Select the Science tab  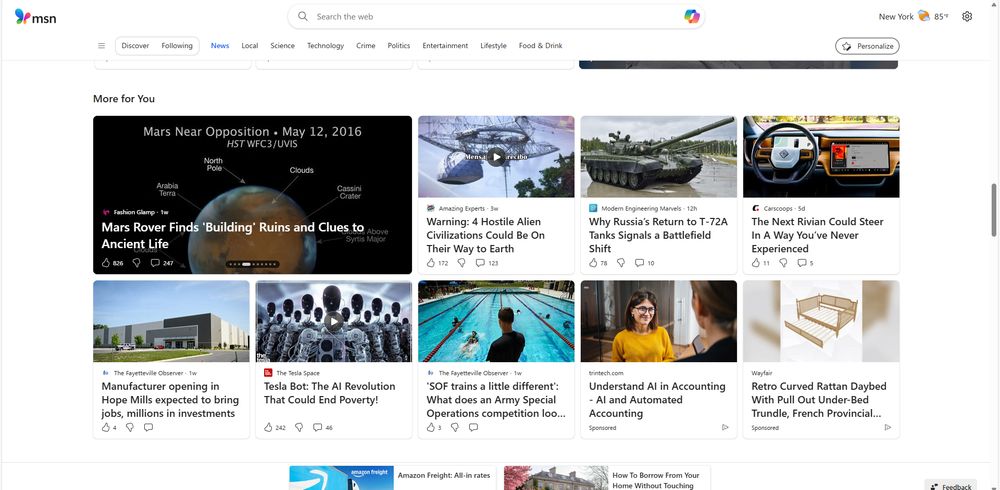(x=283, y=46)
